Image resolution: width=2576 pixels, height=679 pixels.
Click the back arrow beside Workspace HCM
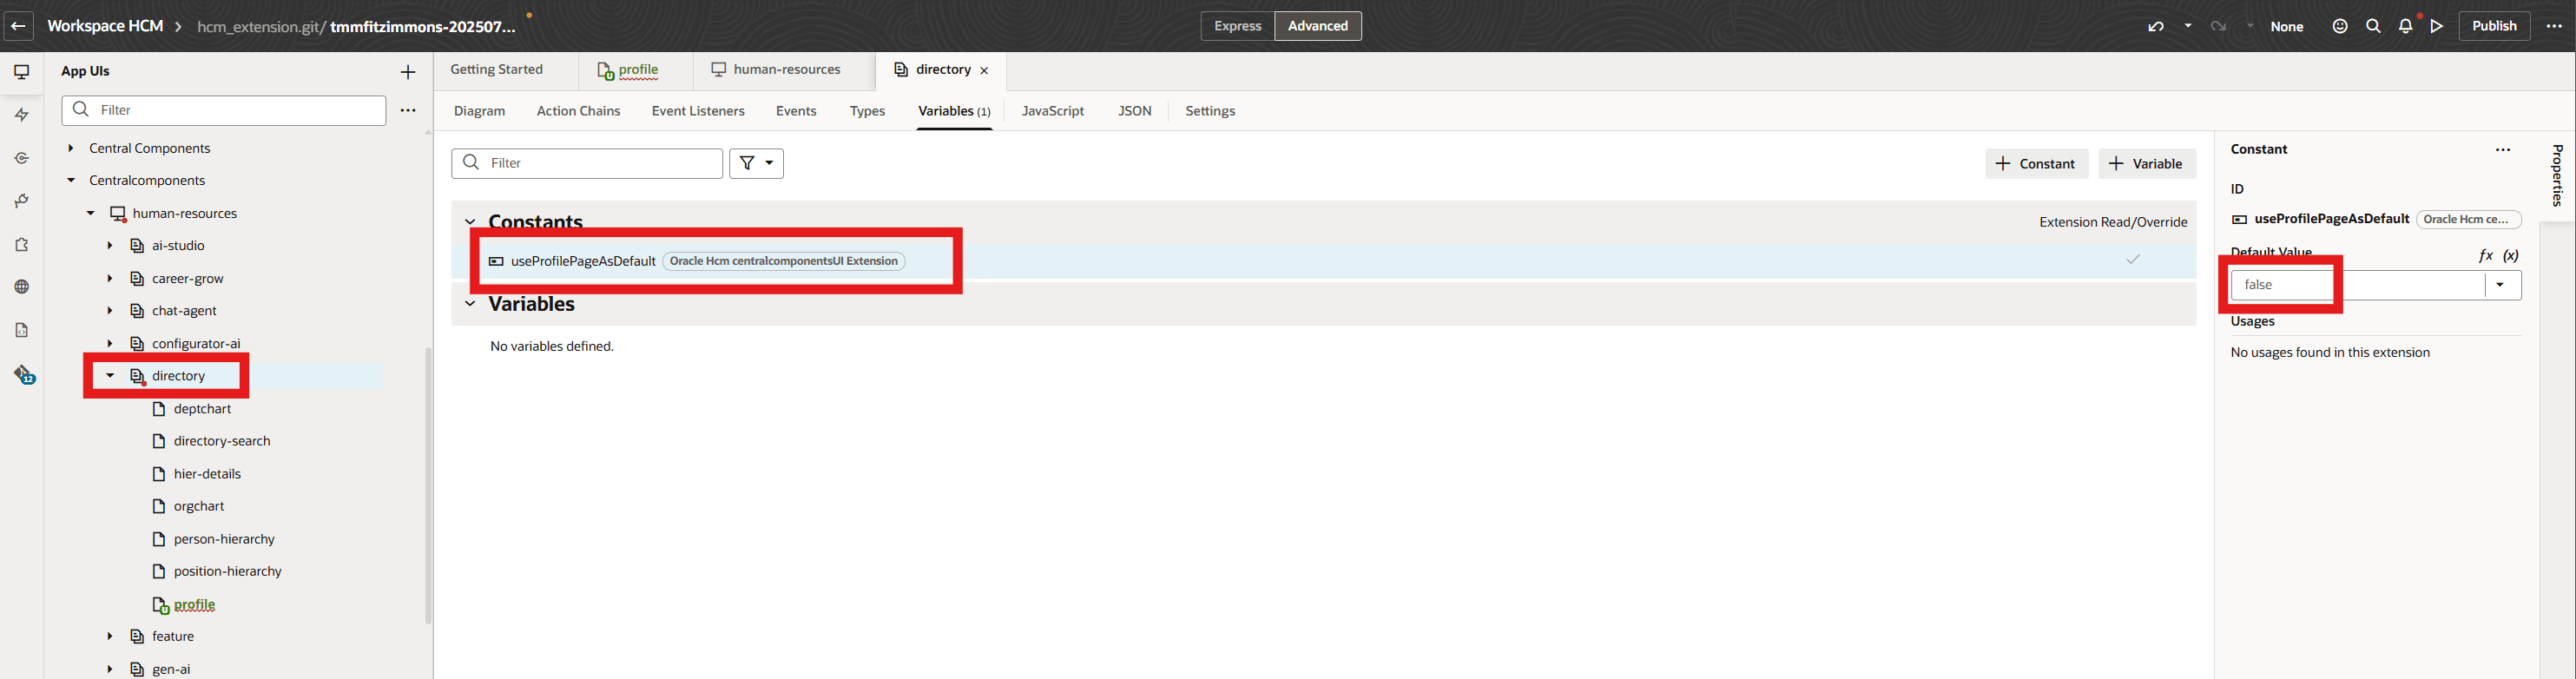pos(18,26)
